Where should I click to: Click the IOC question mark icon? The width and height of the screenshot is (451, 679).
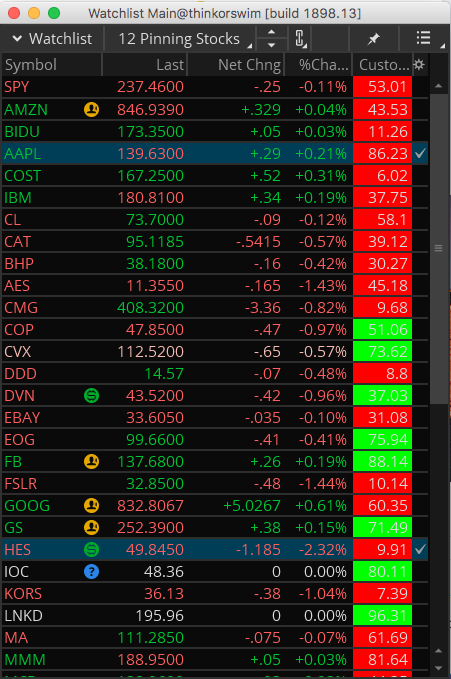pyautogui.click(x=91, y=572)
